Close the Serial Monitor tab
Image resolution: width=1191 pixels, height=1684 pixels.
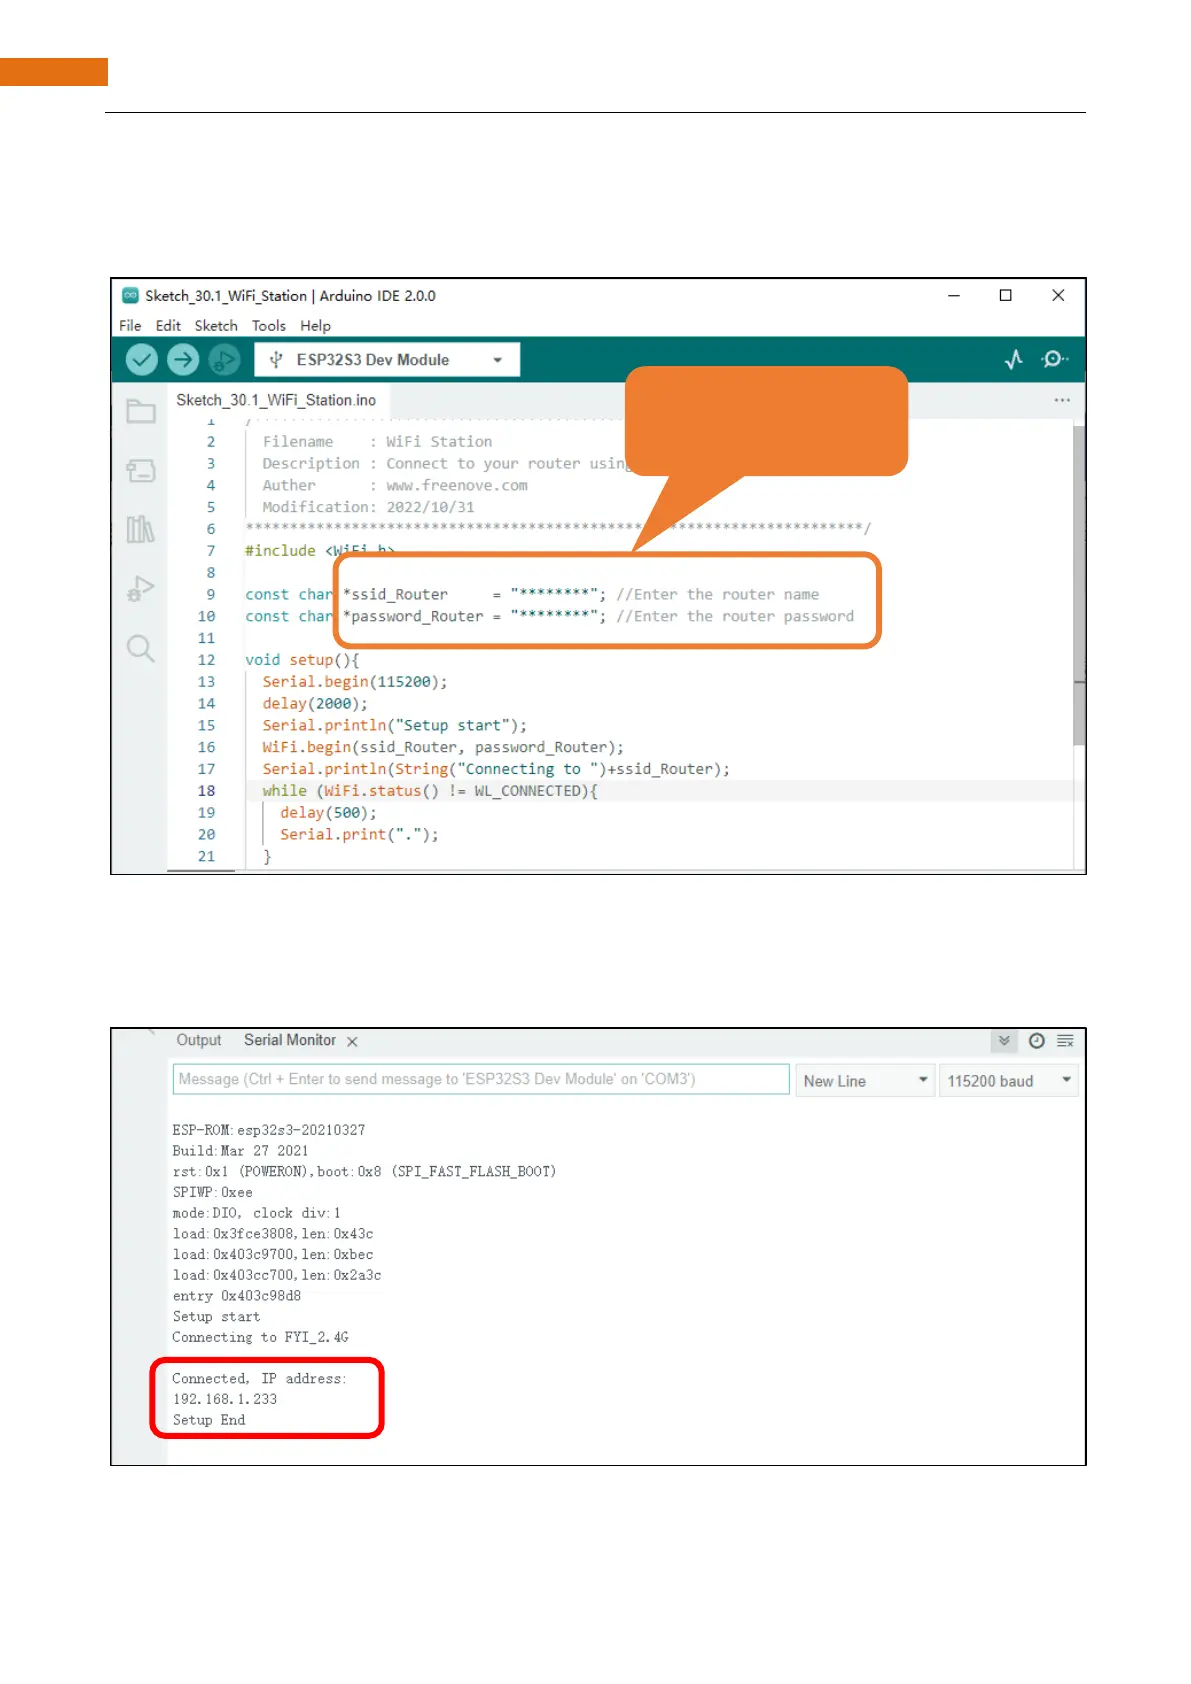coord(352,1042)
